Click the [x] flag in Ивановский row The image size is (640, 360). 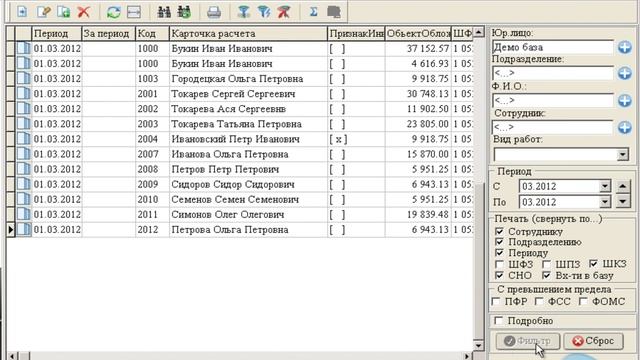click(x=338, y=139)
